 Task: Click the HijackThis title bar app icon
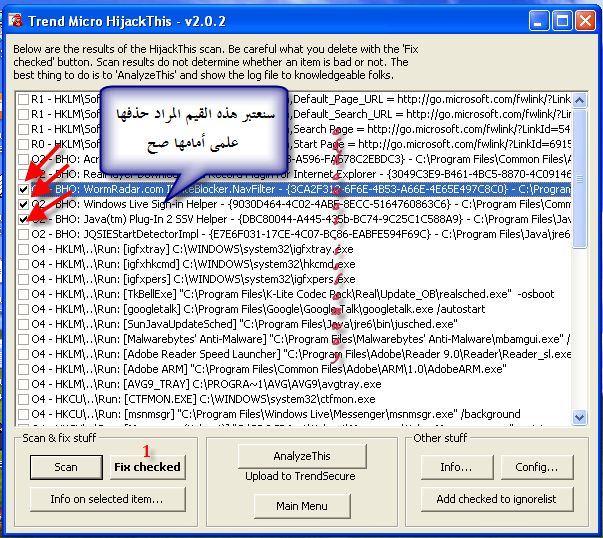(x=15, y=20)
